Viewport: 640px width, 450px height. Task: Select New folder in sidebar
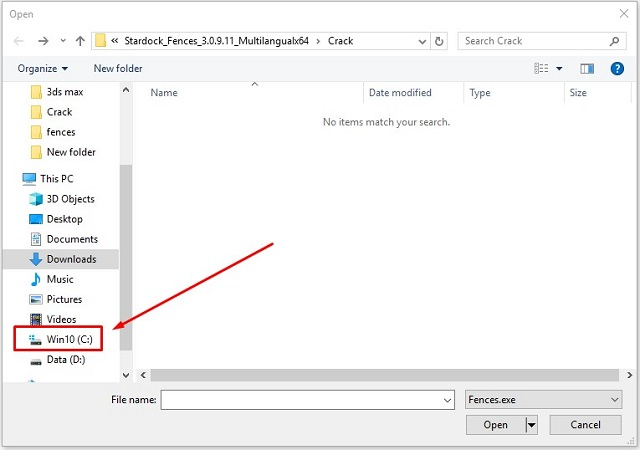coord(63,152)
